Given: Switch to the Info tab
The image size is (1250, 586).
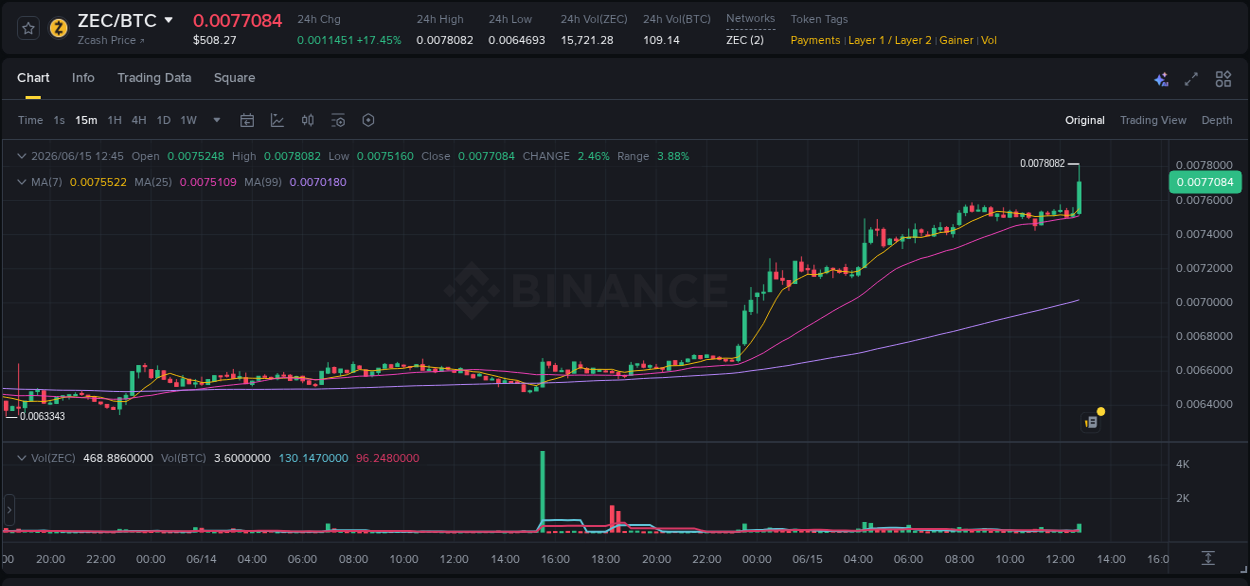Looking at the screenshot, I should coord(83,78).
